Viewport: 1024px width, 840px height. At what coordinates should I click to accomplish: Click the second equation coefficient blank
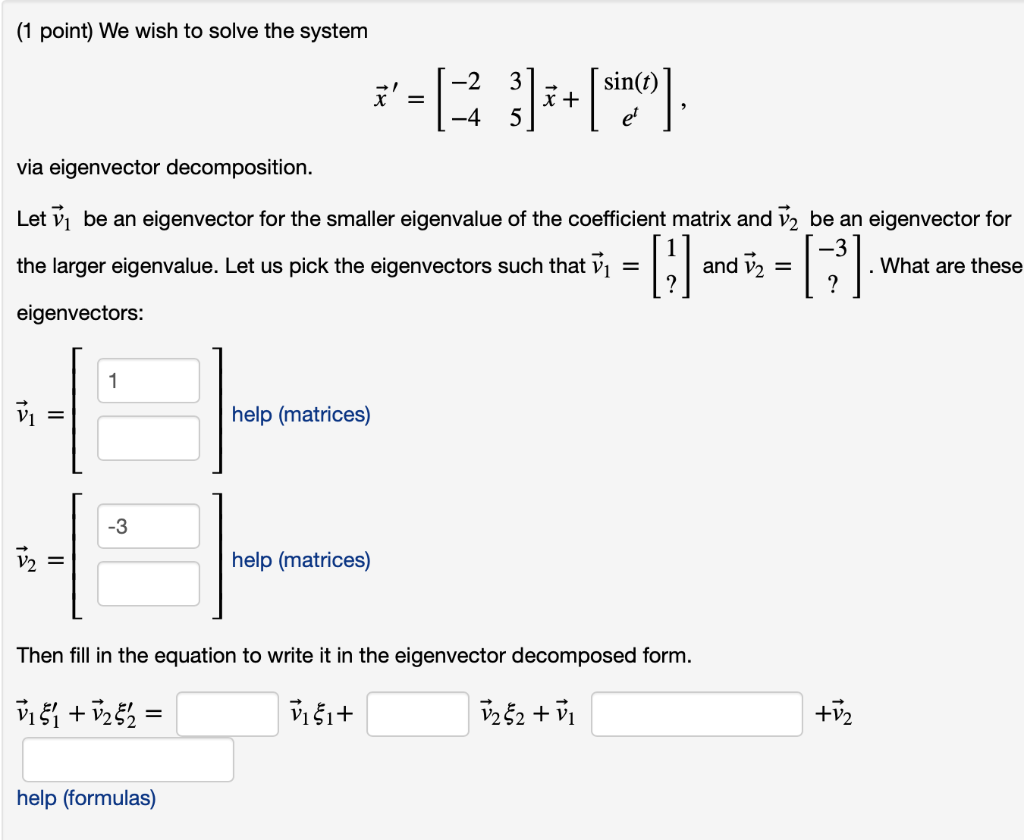tap(417, 713)
